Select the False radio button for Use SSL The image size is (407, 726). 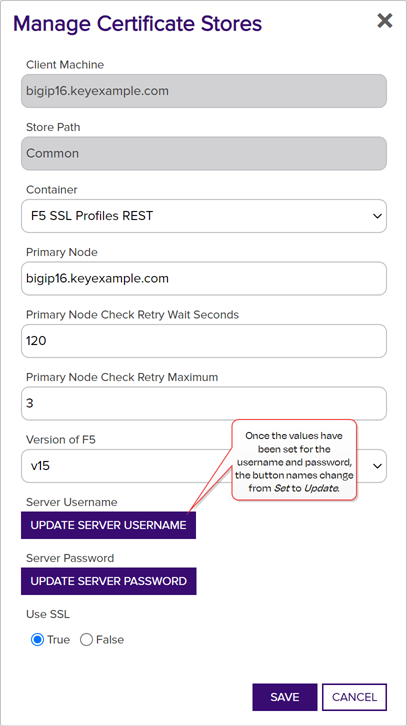[86, 640]
